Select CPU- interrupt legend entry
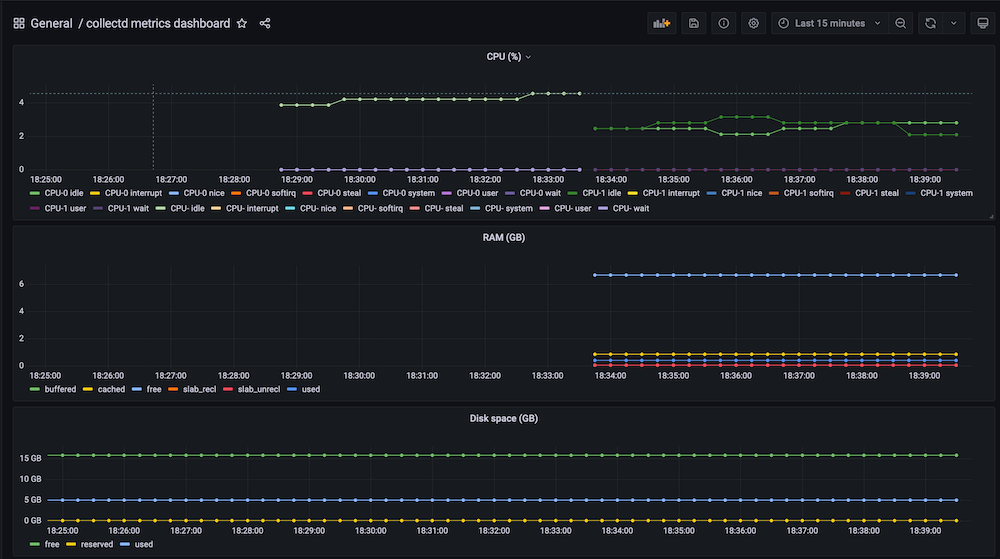The width and height of the screenshot is (1000, 559). [252, 208]
